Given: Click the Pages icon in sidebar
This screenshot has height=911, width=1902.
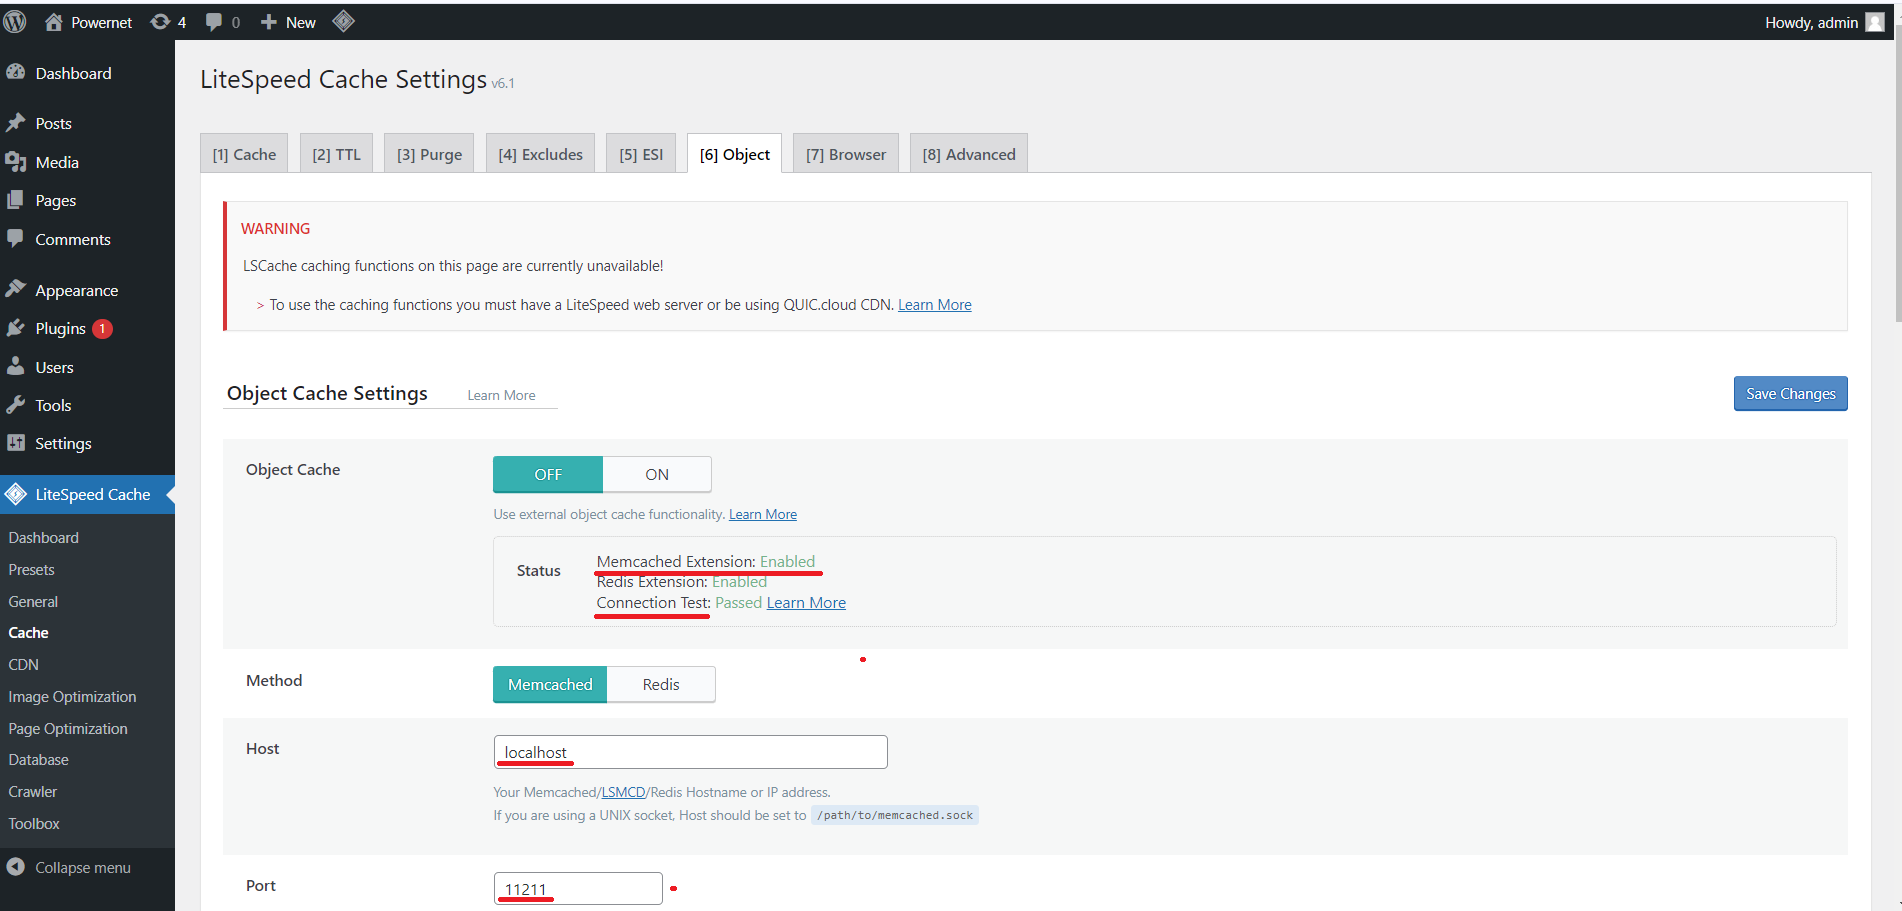Looking at the screenshot, I should [x=15, y=200].
